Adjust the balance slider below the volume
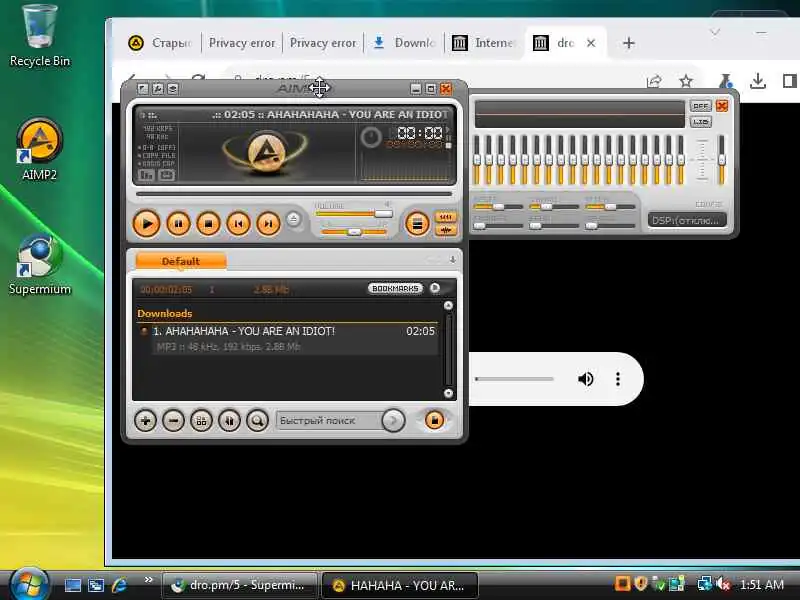This screenshot has height=600, width=800. click(x=354, y=232)
